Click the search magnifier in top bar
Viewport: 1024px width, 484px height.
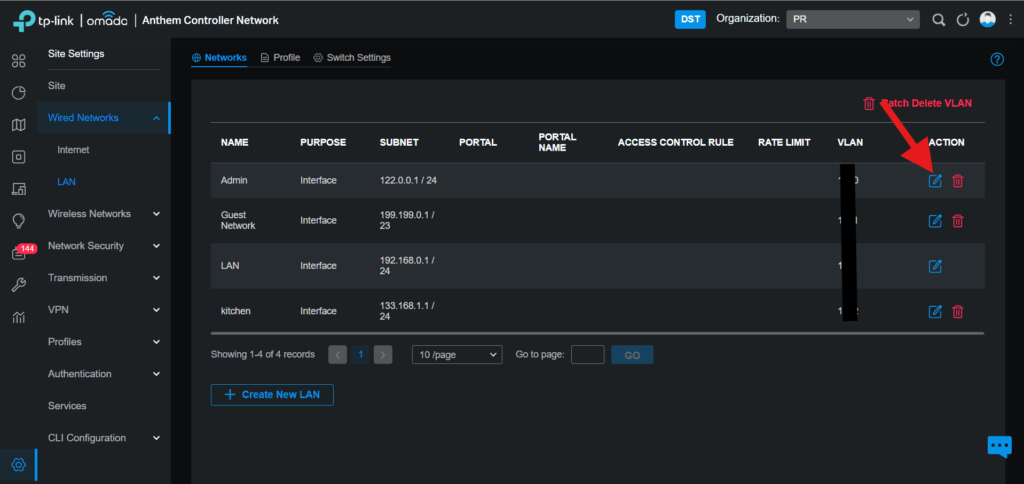click(938, 20)
